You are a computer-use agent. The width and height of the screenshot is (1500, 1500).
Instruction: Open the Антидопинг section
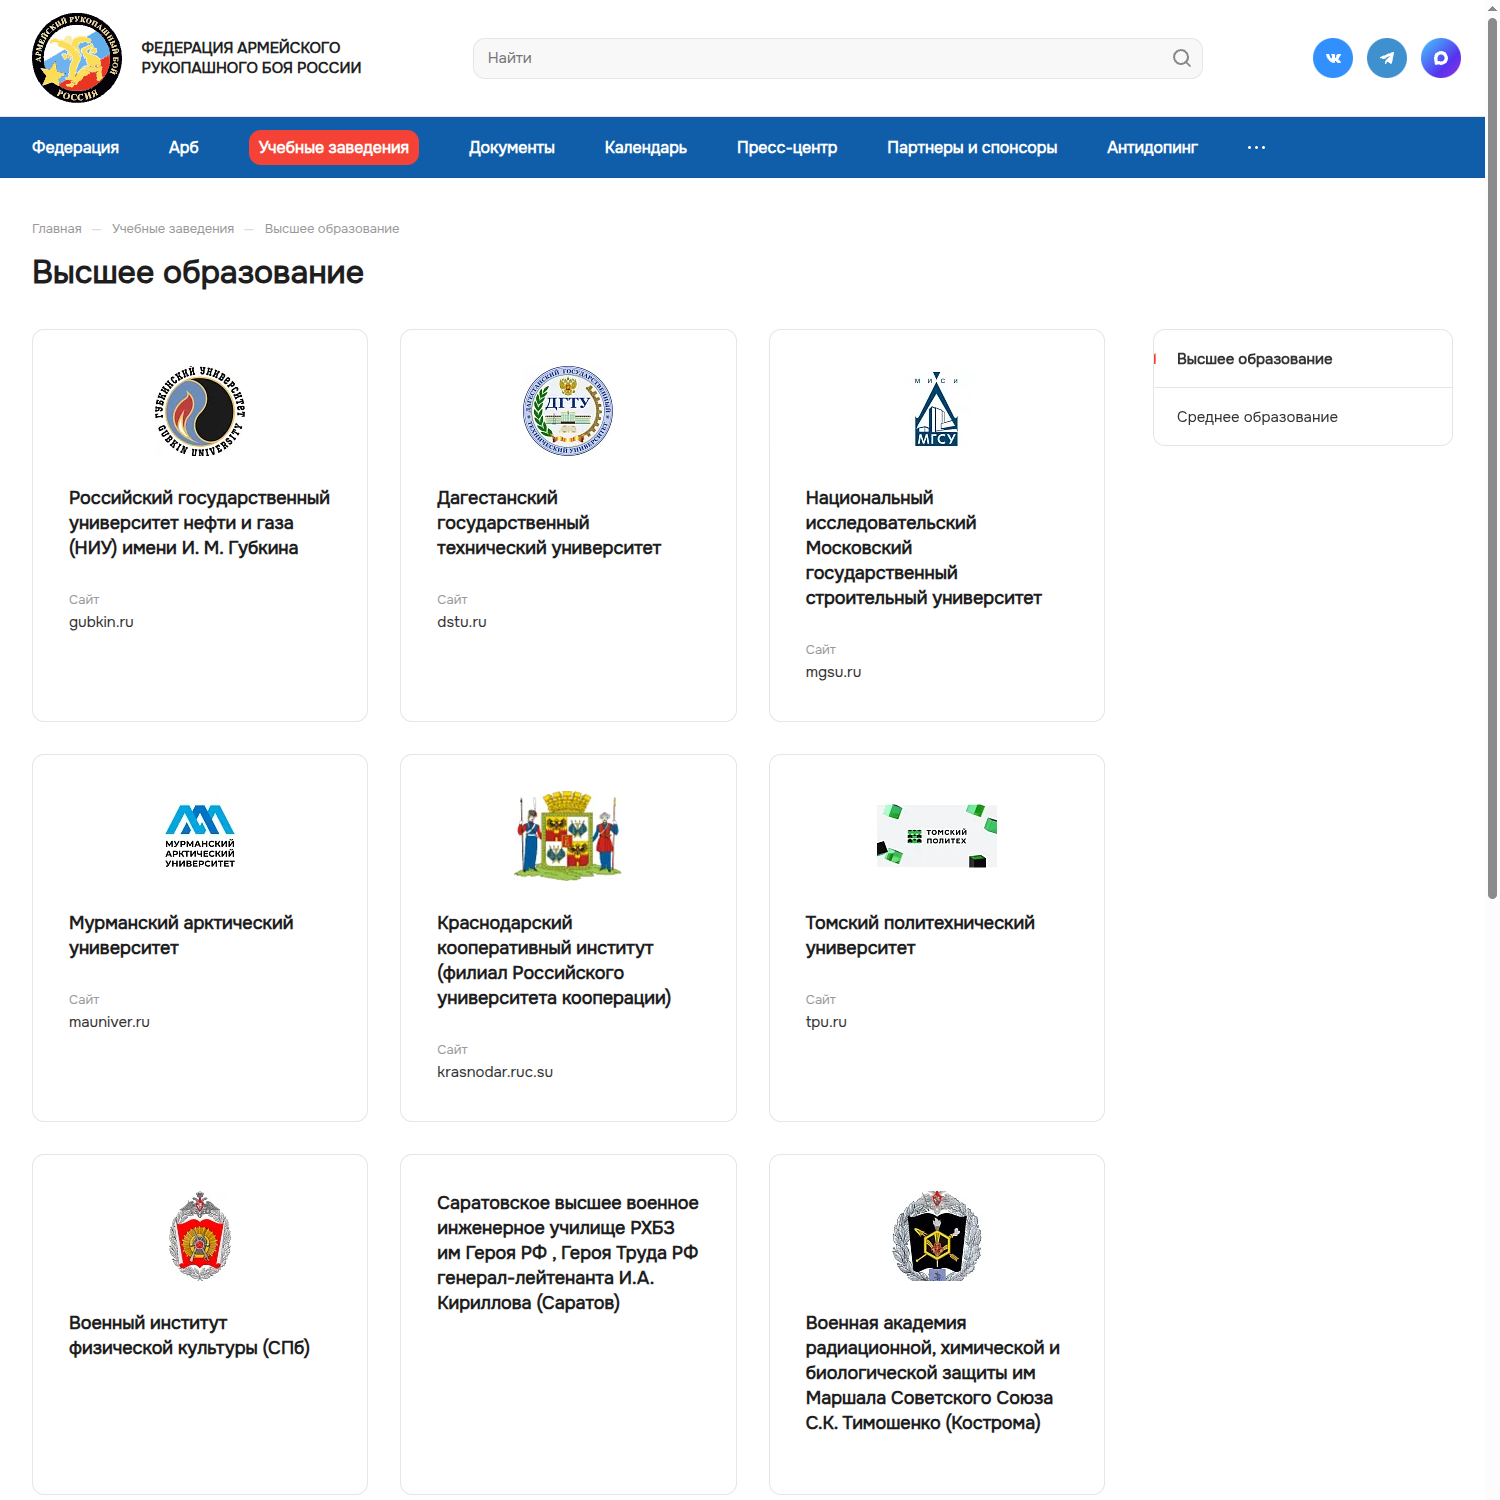click(x=1152, y=148)
